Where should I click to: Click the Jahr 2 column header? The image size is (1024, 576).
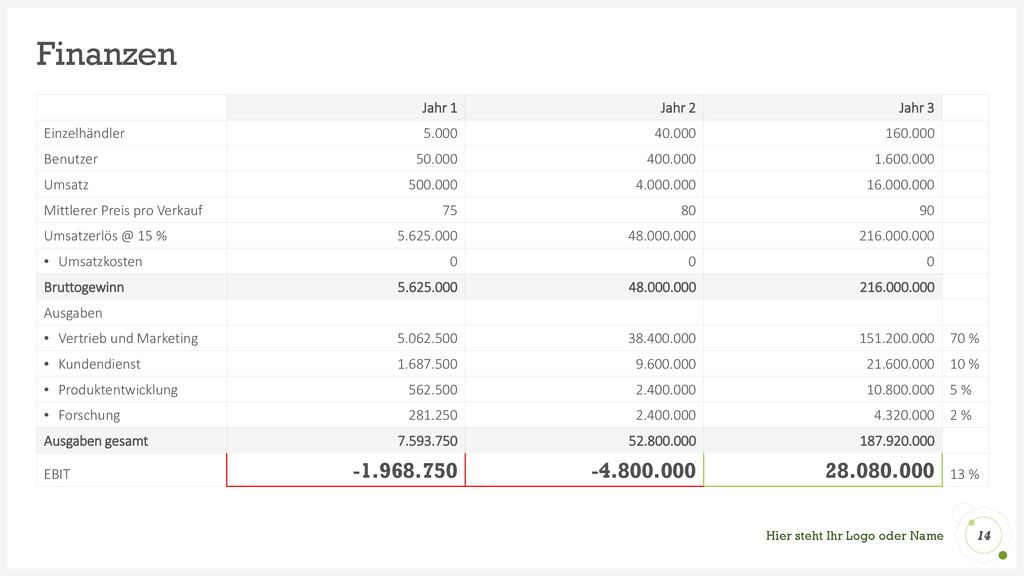(x=677, y=108)
